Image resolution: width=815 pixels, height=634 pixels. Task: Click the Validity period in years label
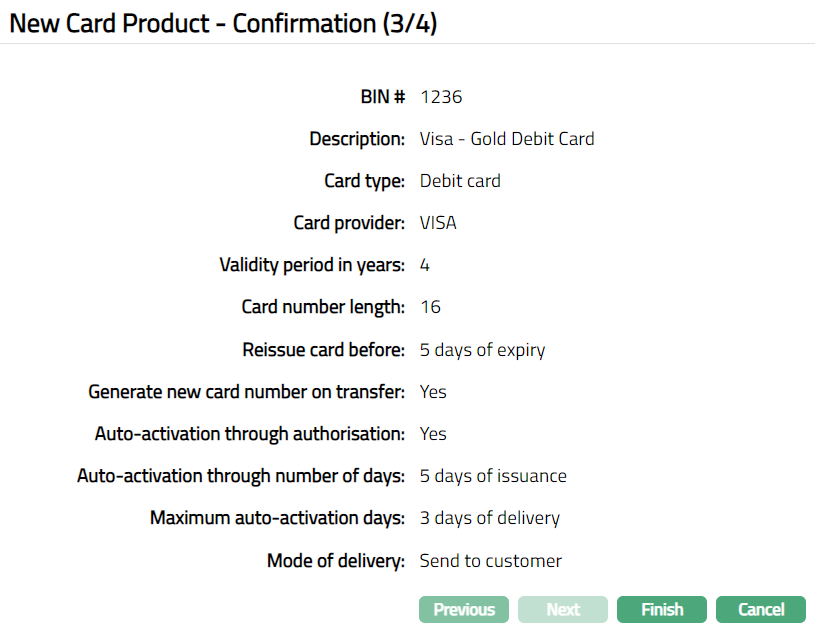click(312, 265)
